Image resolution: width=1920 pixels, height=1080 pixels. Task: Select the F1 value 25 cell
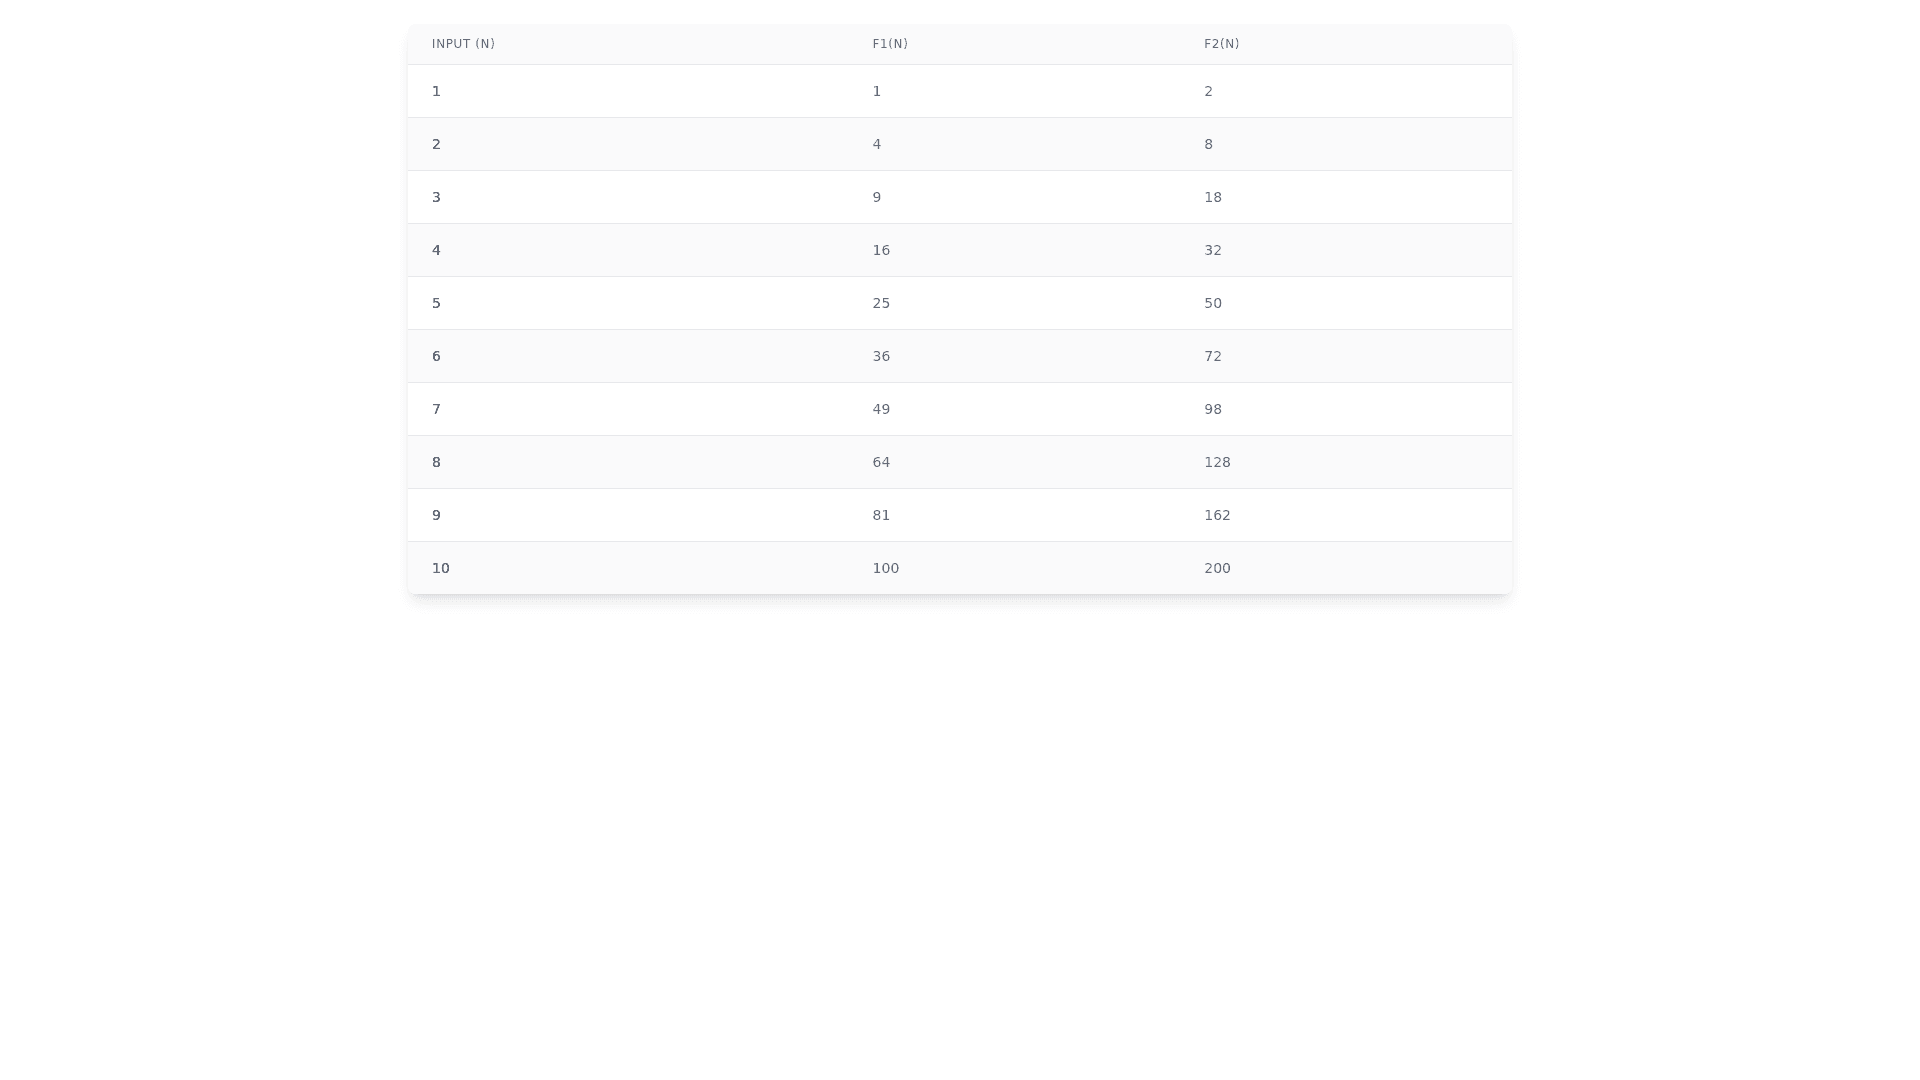881,303
